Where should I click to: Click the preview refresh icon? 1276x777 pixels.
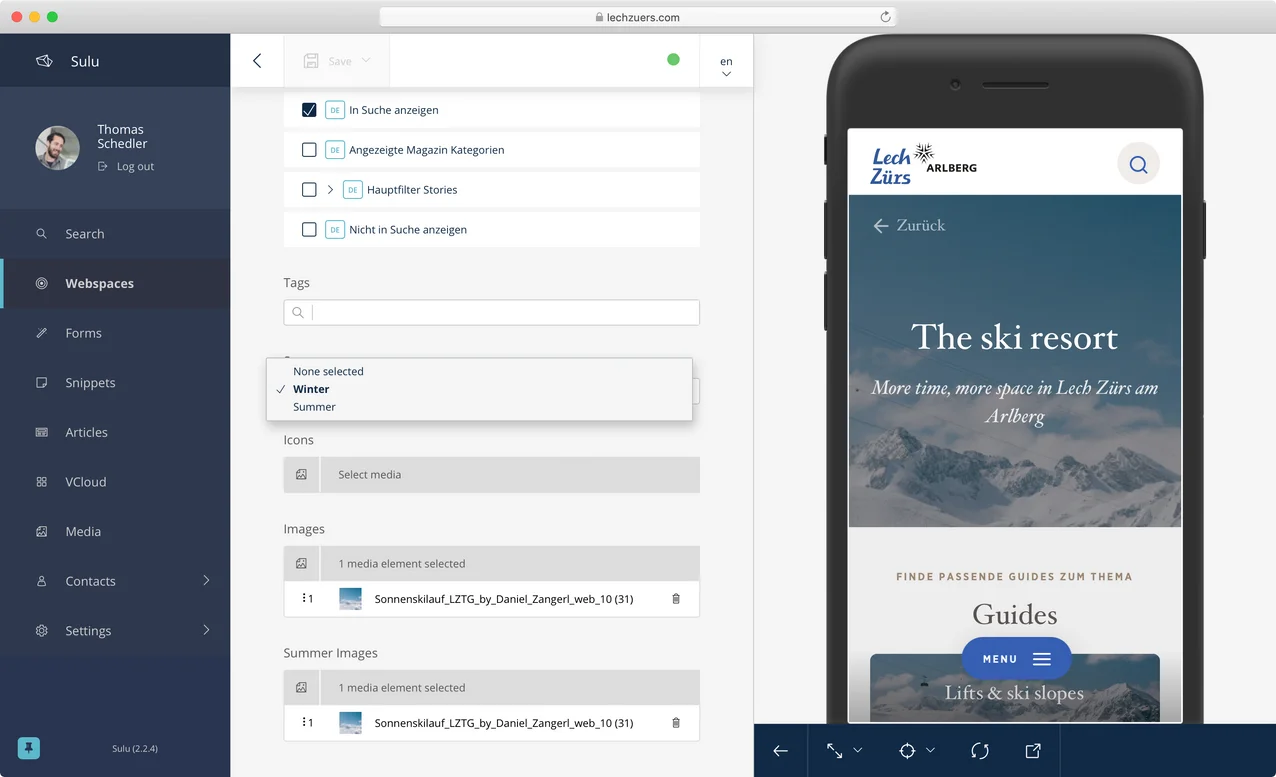coord(980,751)
